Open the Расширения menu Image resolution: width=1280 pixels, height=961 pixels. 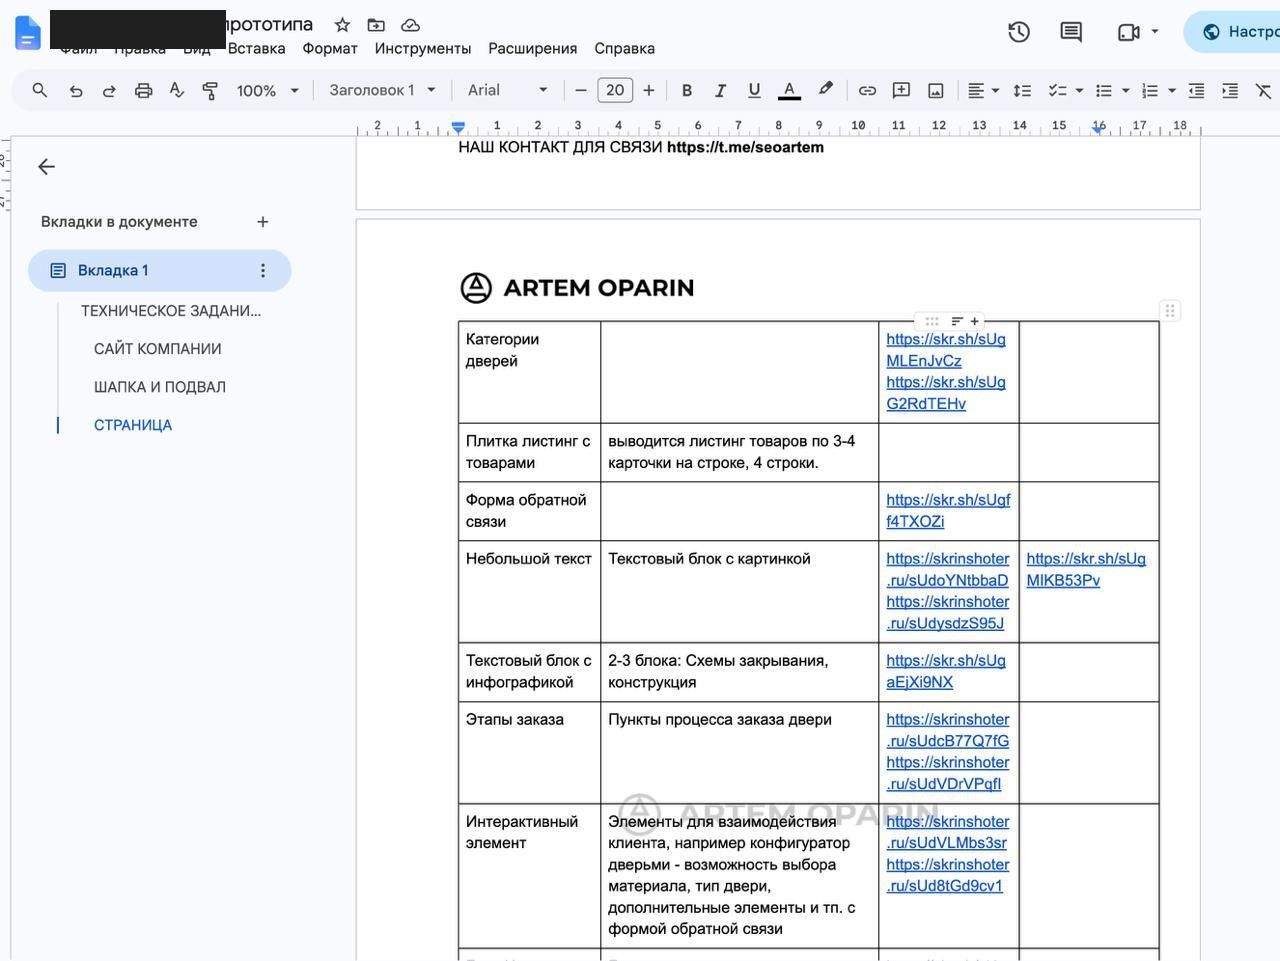(532, 48)
